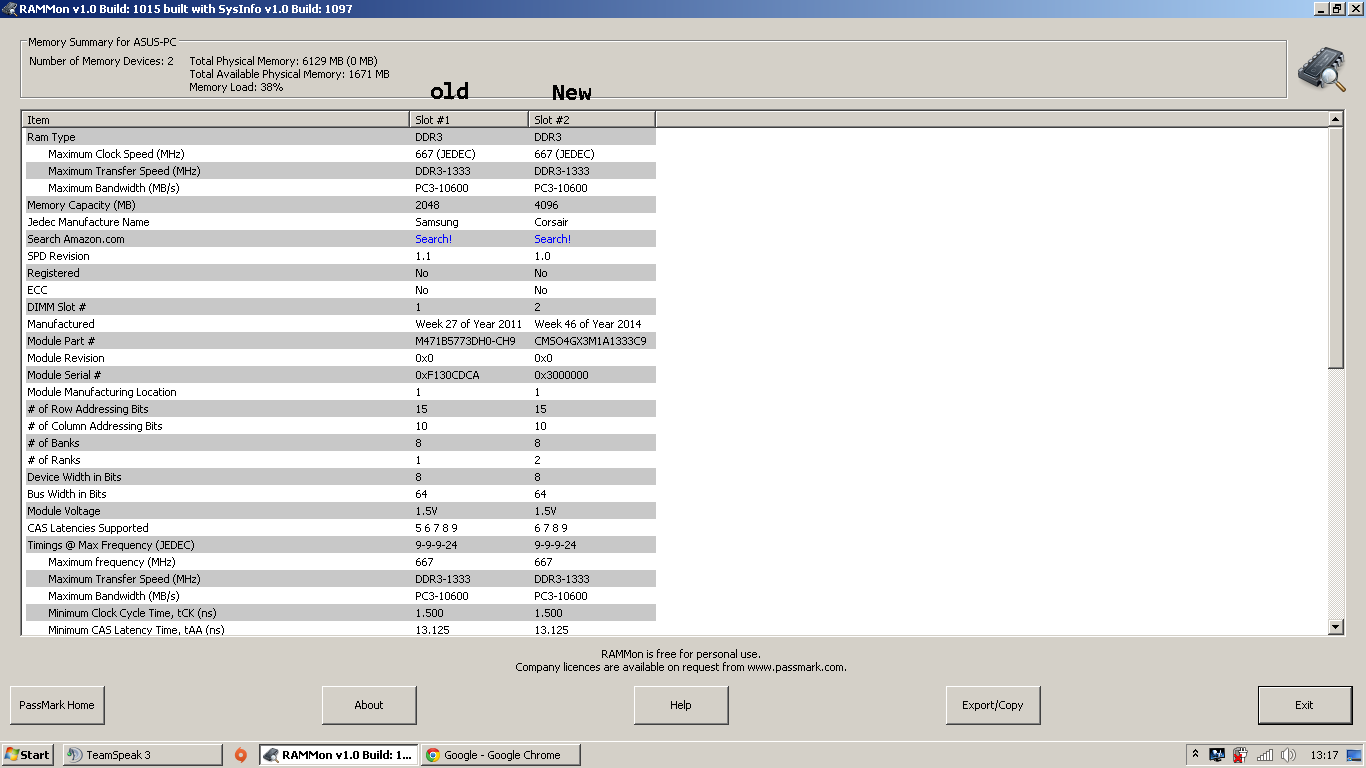Click the orange location icon in the taskbar

(241, 755)
